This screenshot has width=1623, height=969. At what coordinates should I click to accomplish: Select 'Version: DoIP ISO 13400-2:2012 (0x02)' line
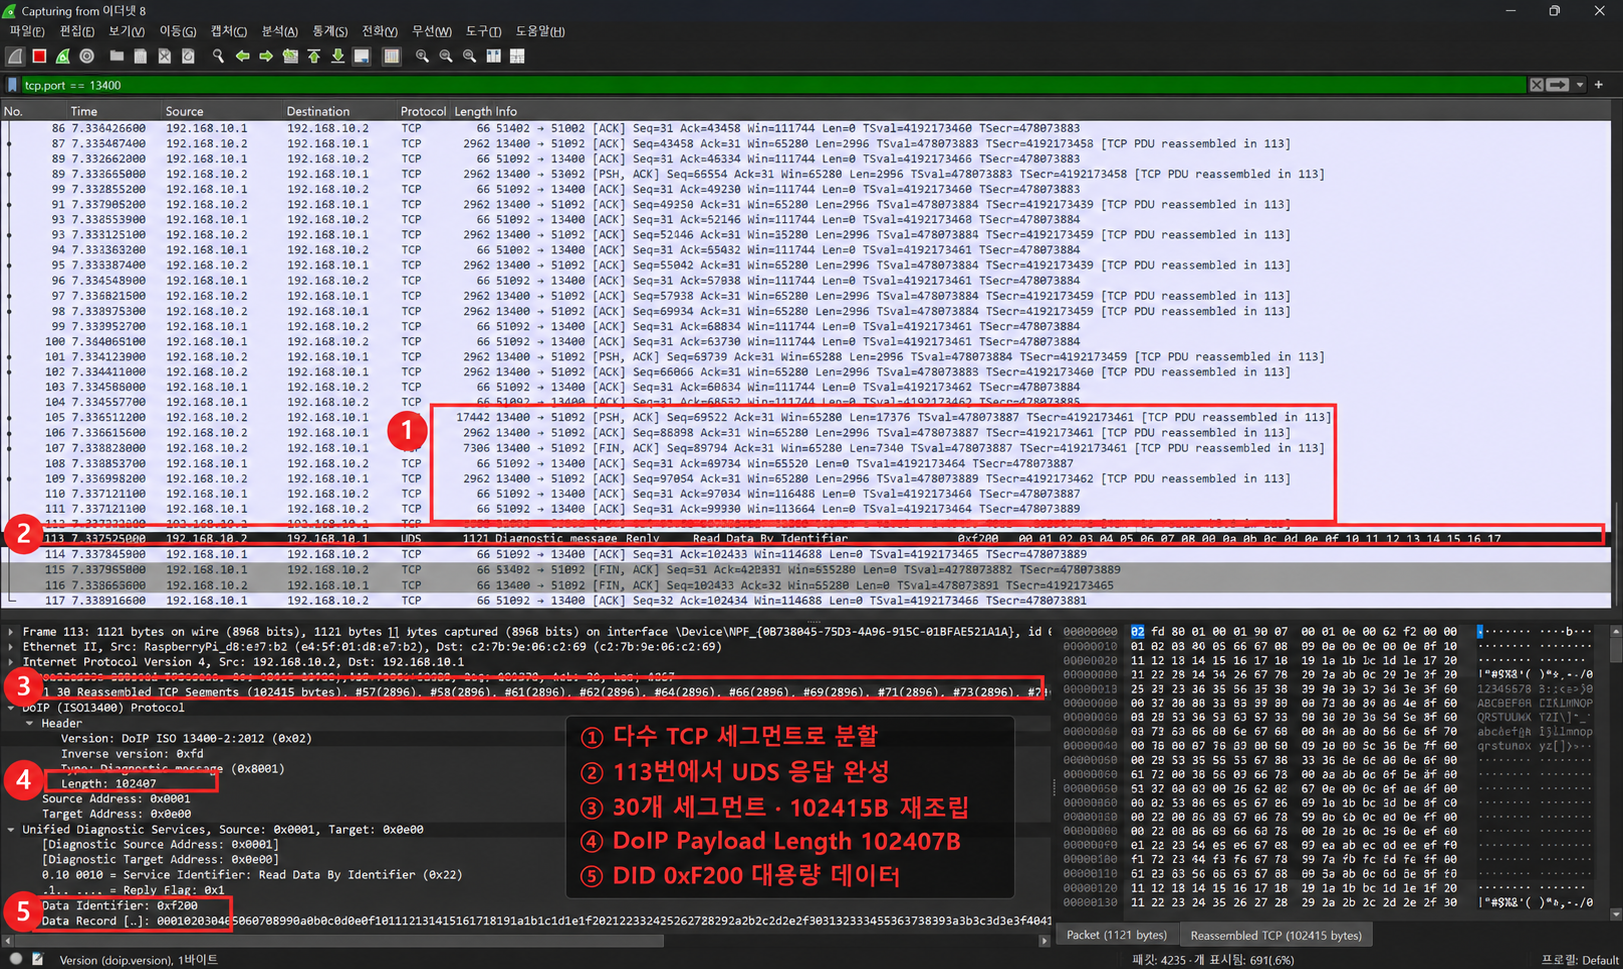(186, 739)
